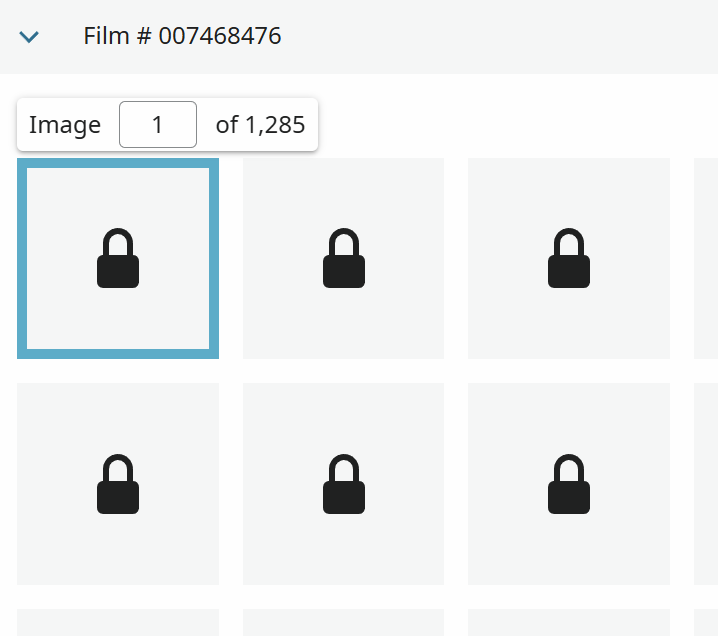This screenshot has height=636, width=718.
Task: Collapse the Film # 007468476 section chevron
Action: click(x=29, y=37)
